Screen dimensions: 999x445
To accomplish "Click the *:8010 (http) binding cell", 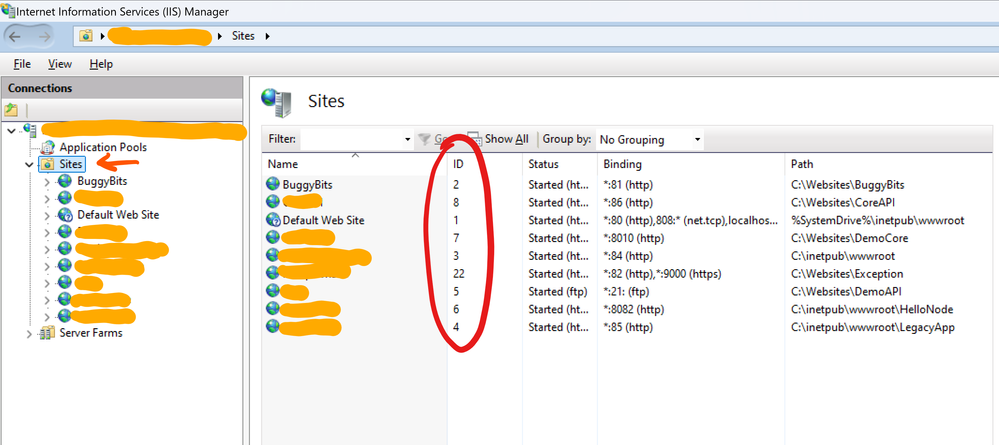I will (x=633, y=238).
